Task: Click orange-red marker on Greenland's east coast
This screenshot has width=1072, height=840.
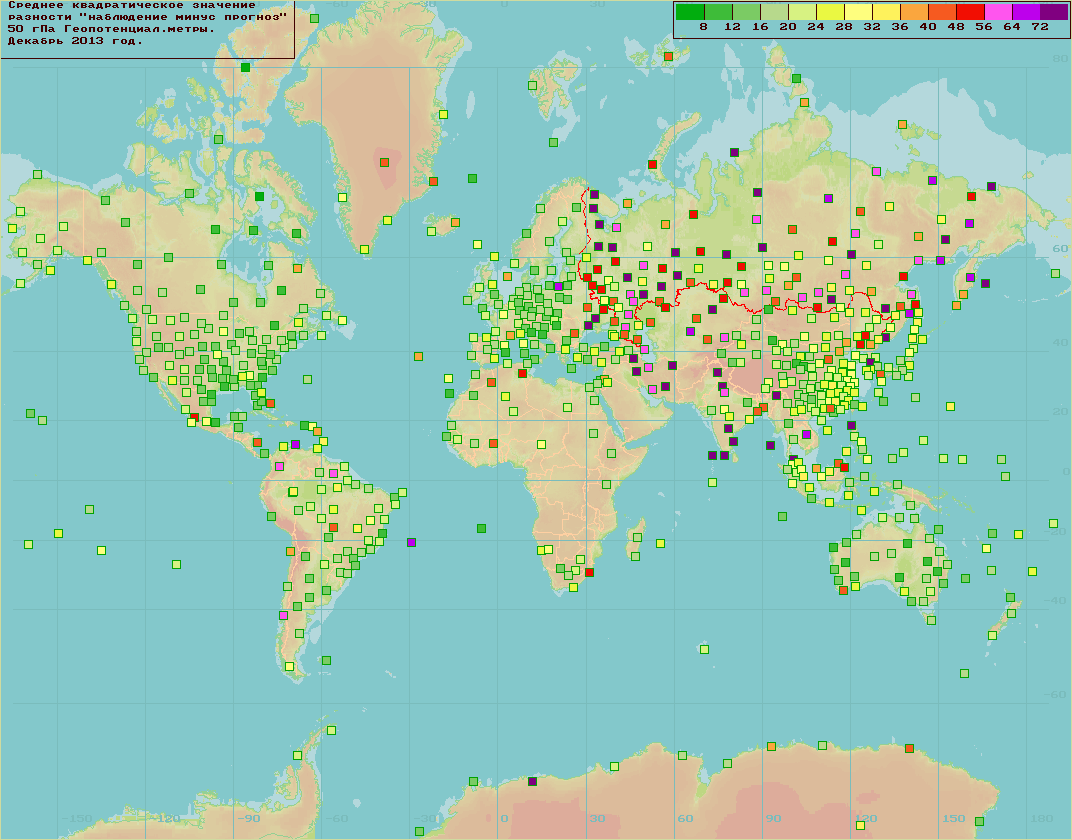Action: pyautogui.click(x=433, y=181)
